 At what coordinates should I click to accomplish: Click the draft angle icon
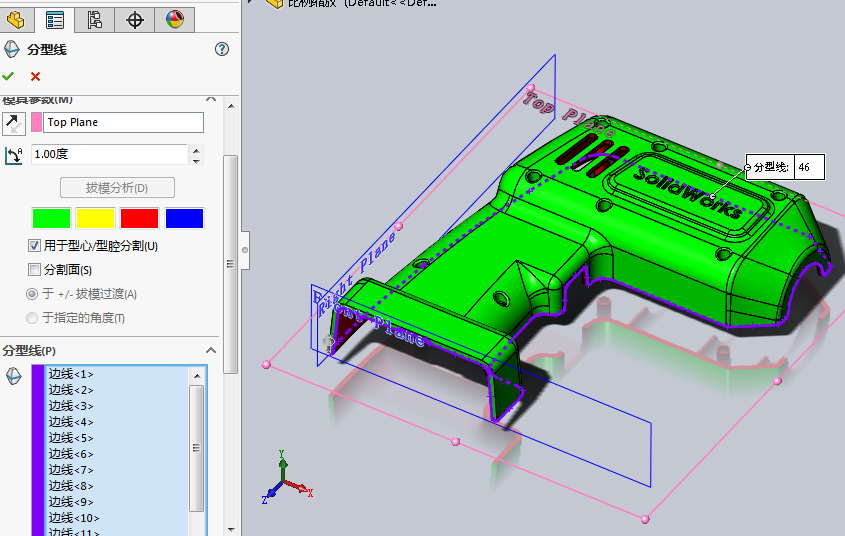[x=13, y=156]
